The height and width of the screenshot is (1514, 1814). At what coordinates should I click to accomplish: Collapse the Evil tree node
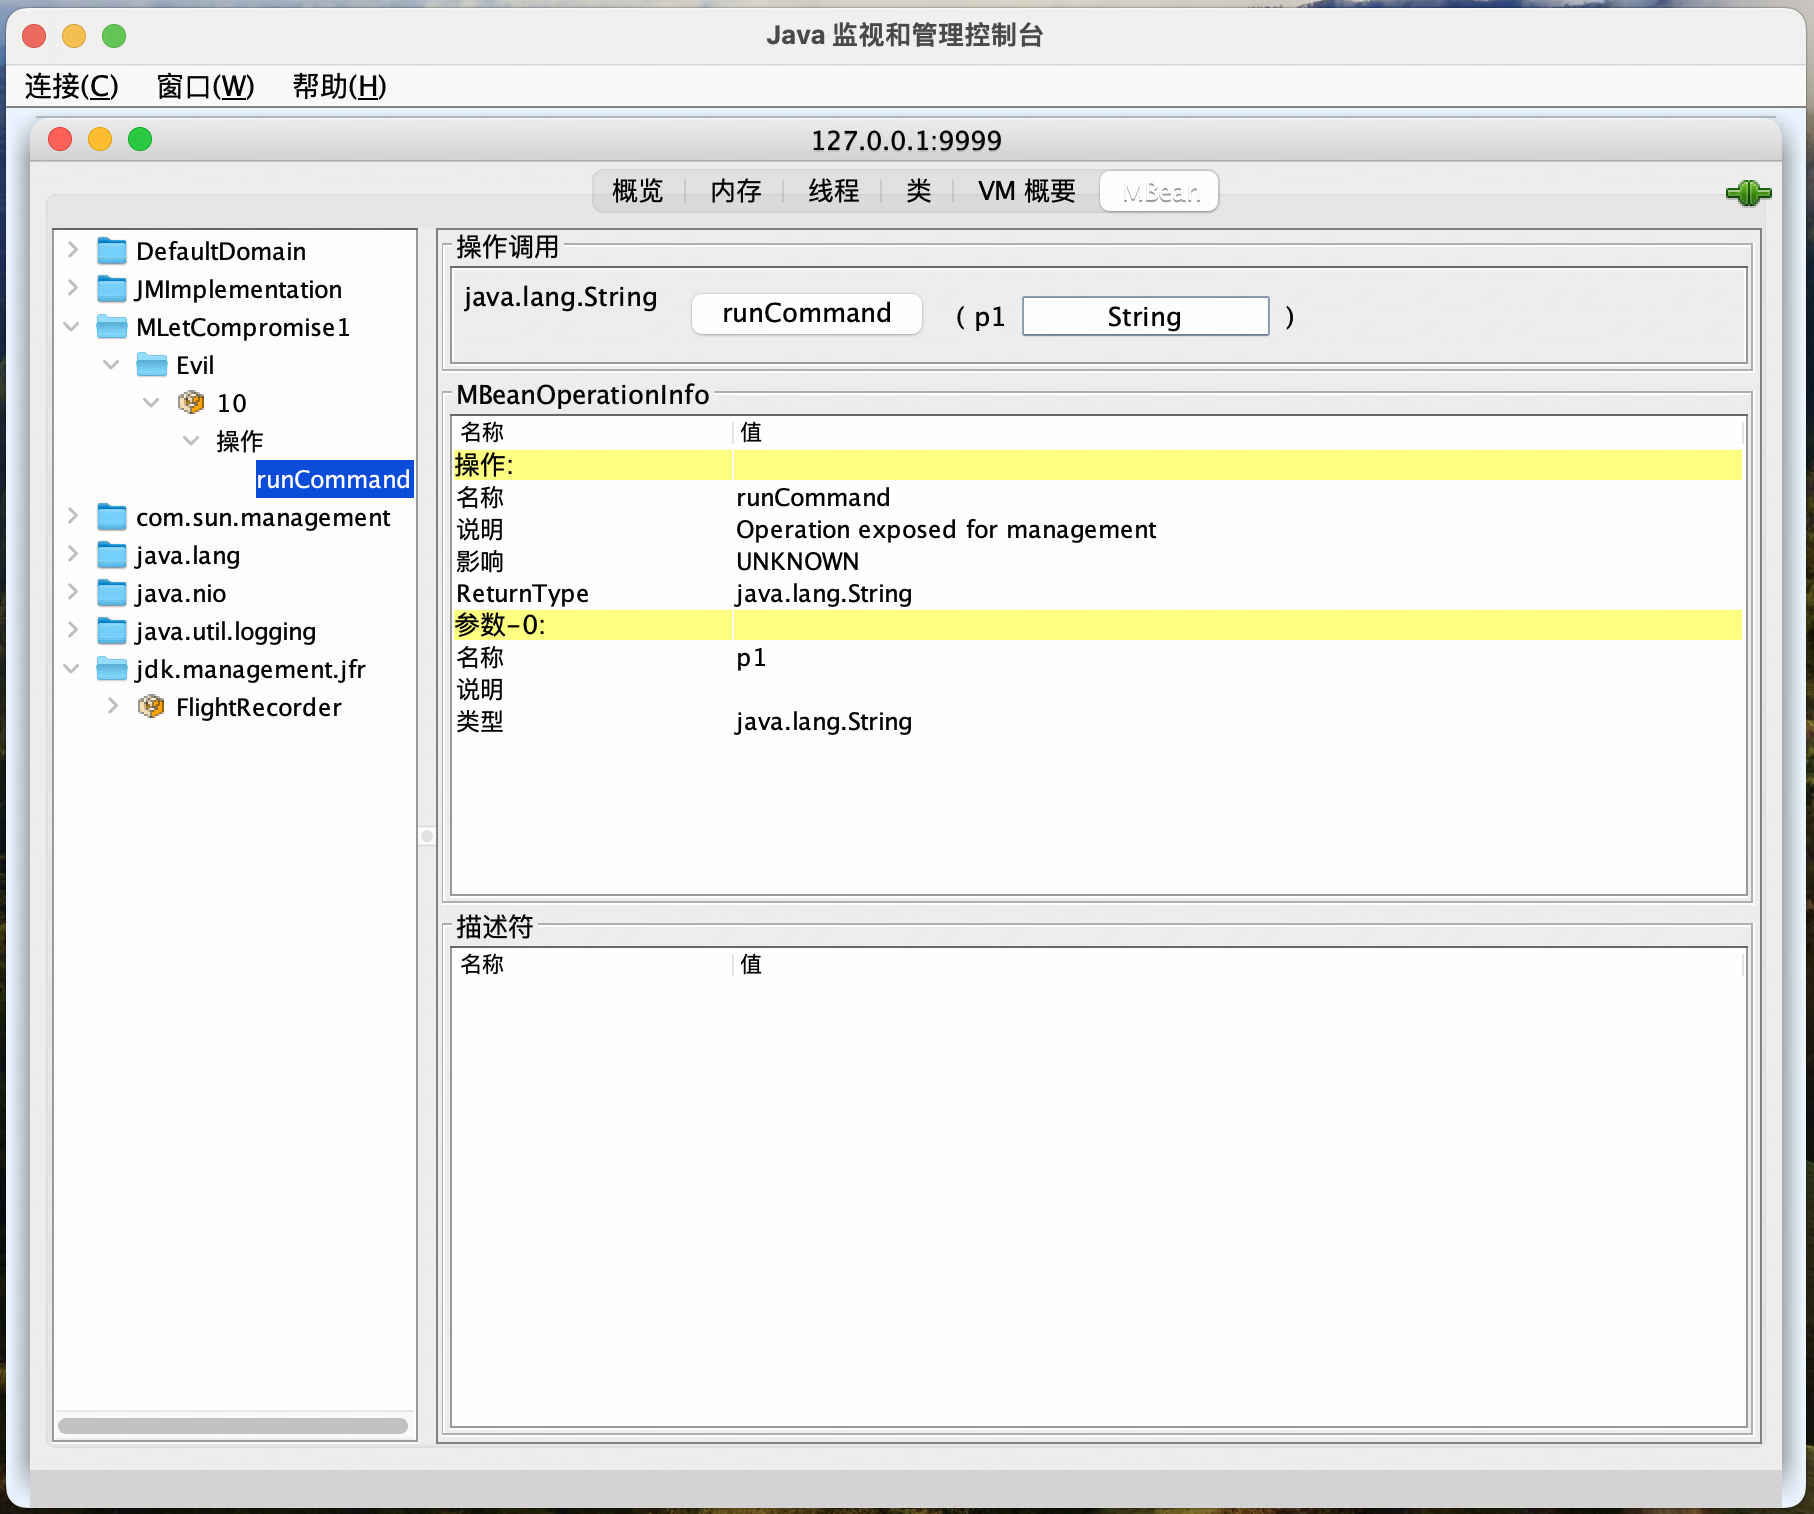tap(112, 364)
